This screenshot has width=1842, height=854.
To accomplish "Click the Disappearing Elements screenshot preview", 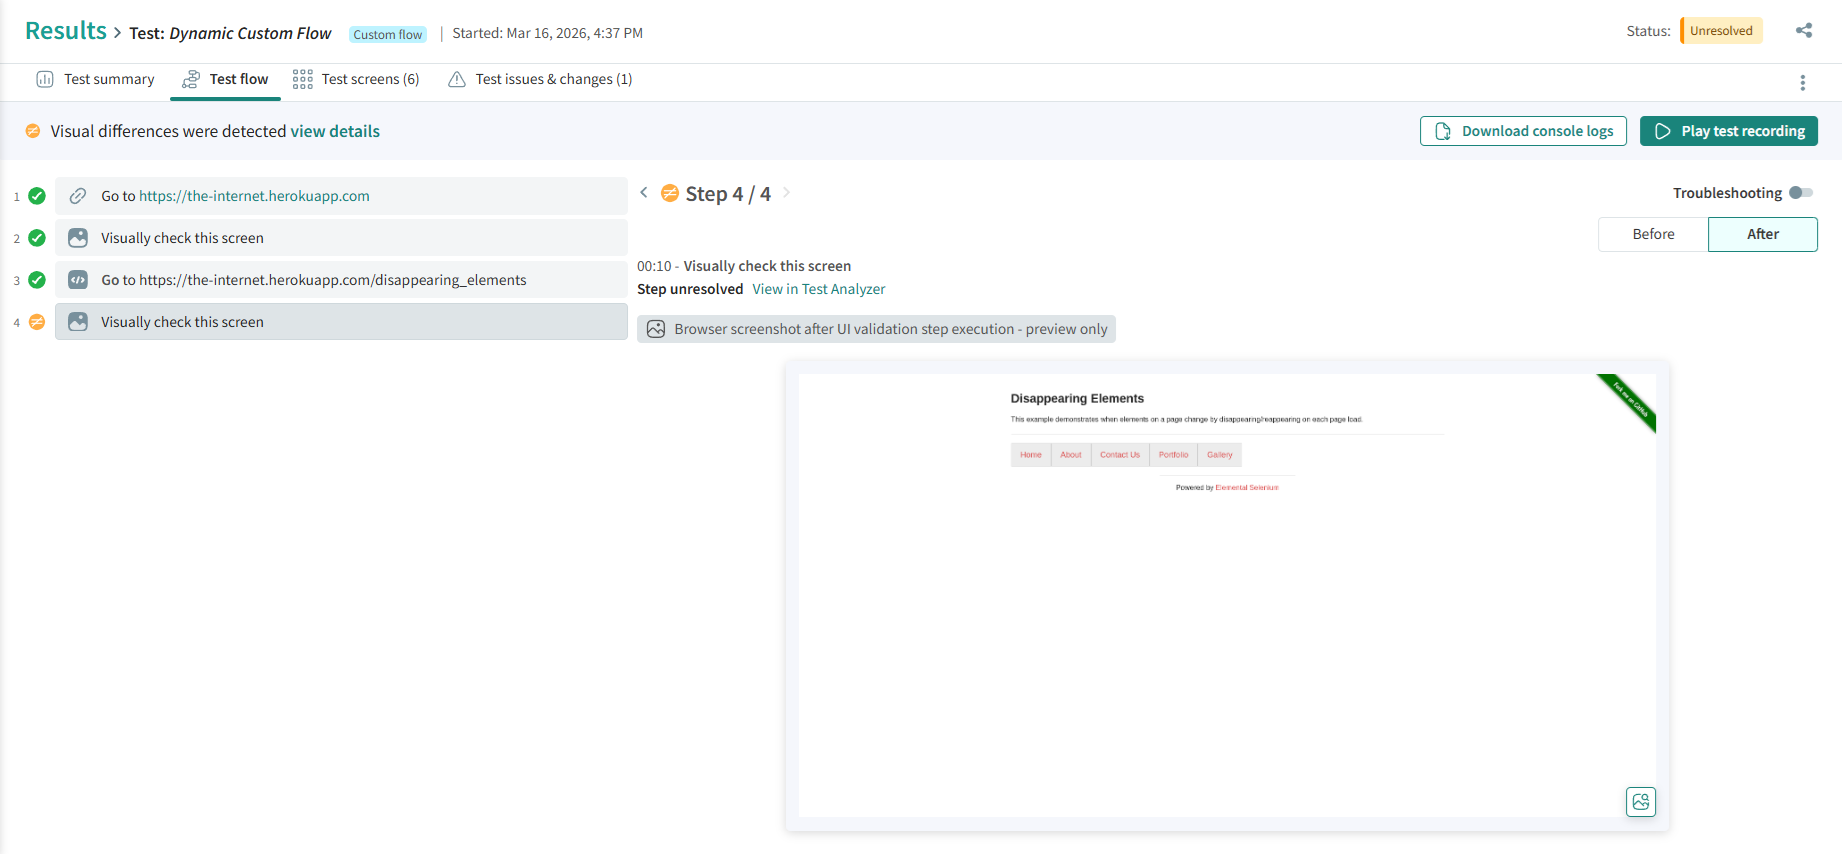I will pyautogui.click(x=1226, y=595).
